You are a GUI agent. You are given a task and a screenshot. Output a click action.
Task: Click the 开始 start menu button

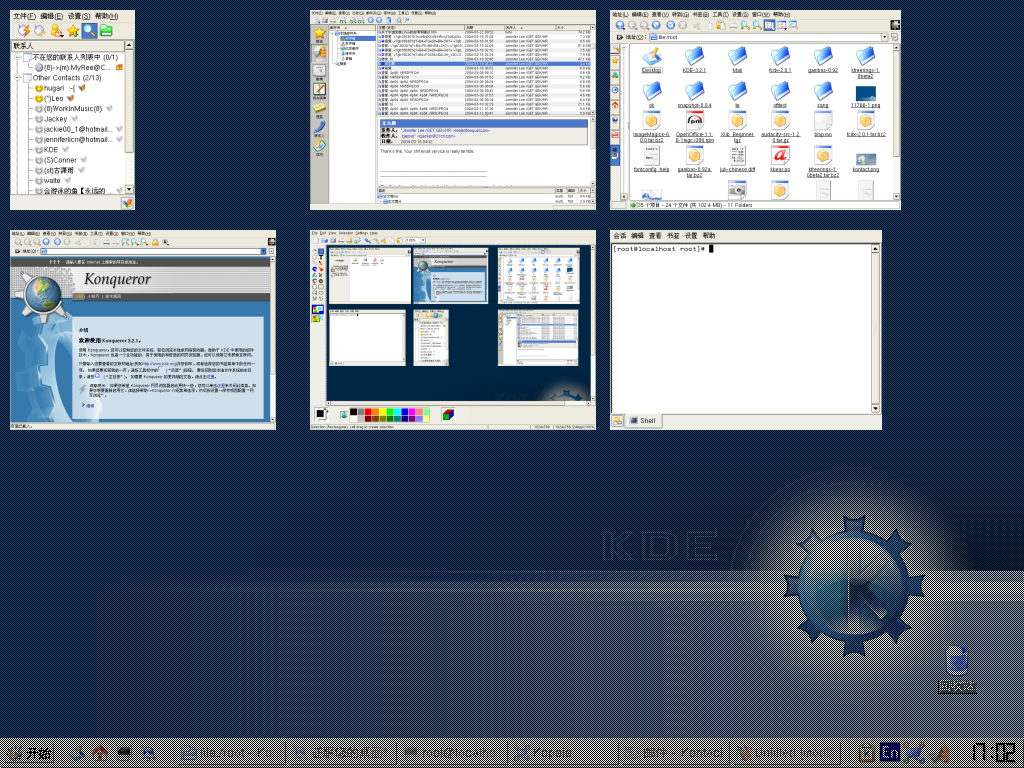[x=29, y=753]
